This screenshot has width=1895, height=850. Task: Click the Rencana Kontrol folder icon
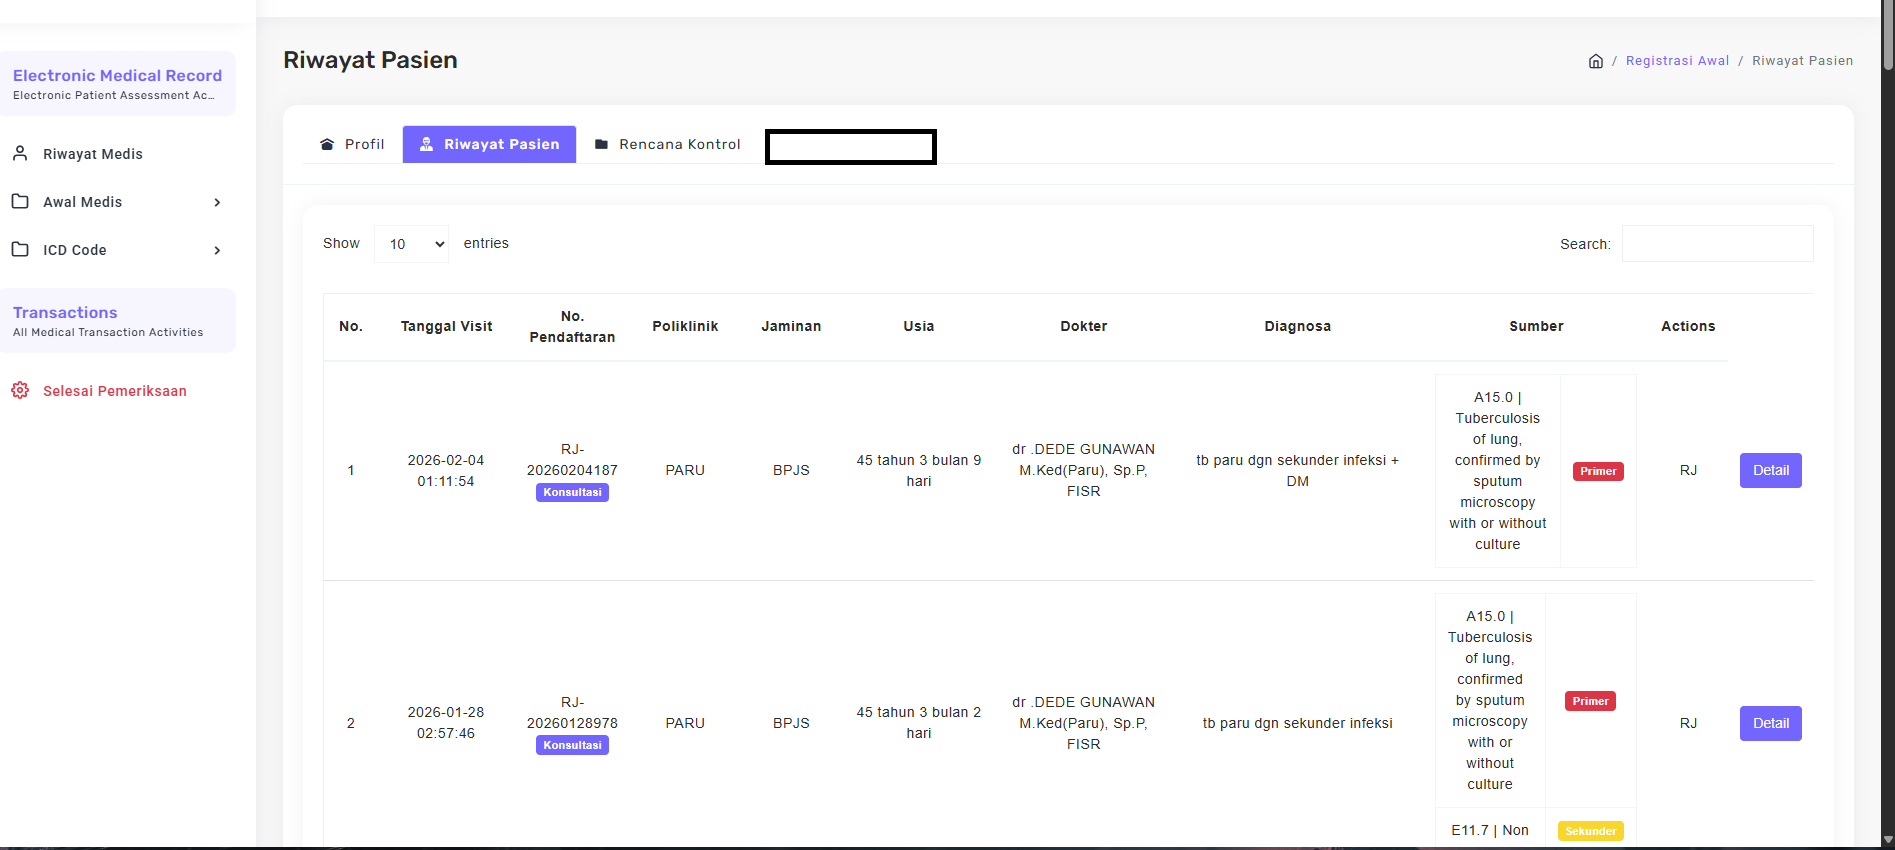[601, 144]
